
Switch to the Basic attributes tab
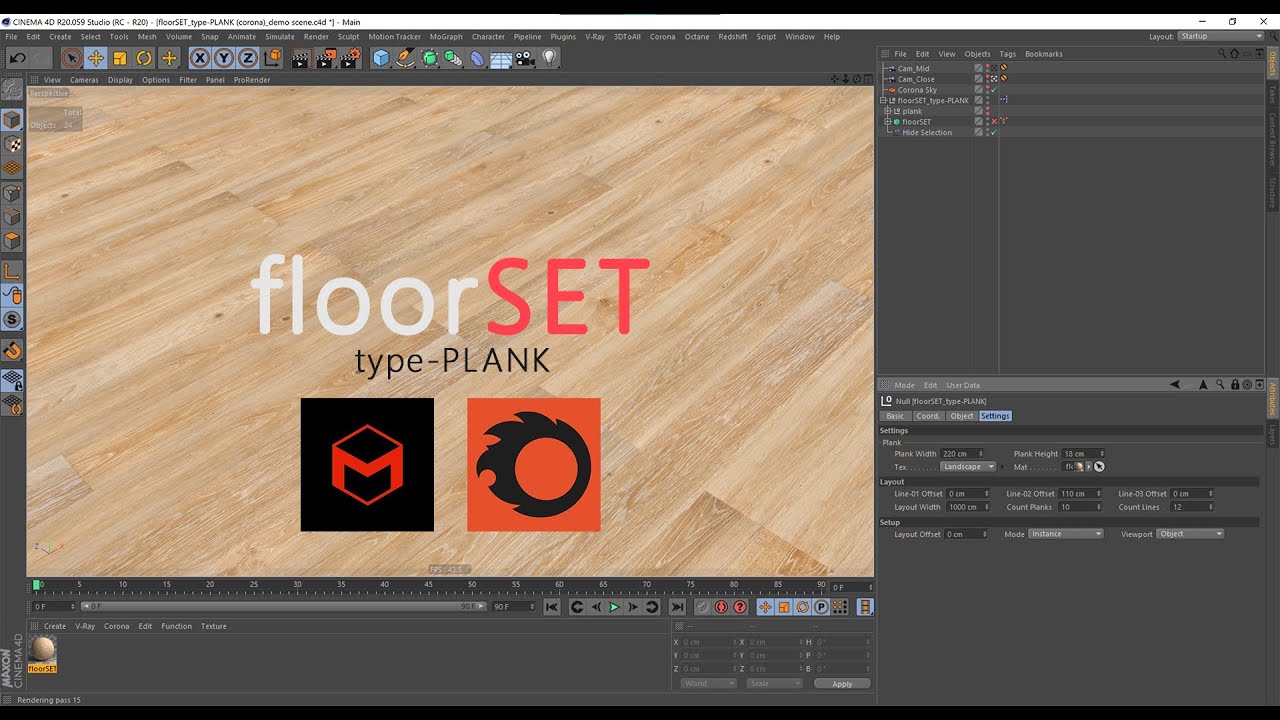tap(895, 416)
